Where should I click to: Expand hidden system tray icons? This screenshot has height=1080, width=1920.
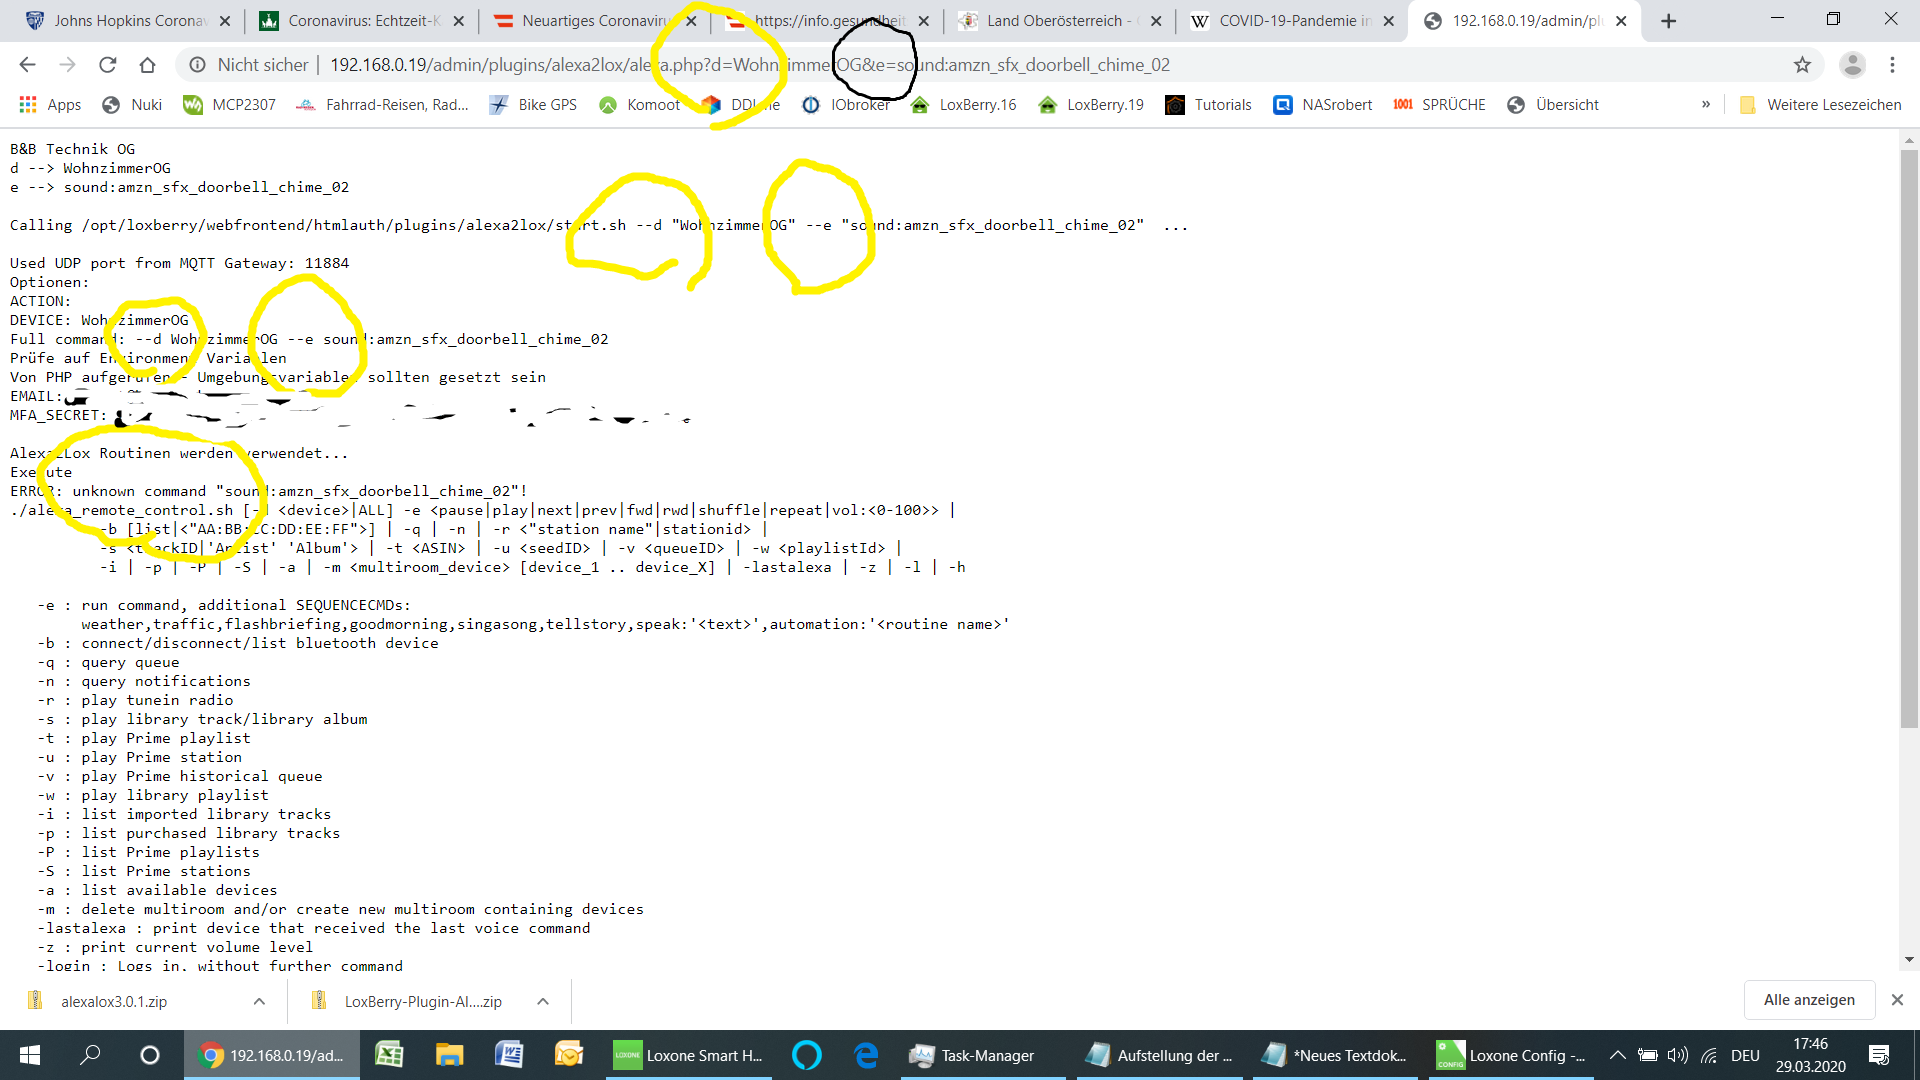(x=1616, y=1055)
